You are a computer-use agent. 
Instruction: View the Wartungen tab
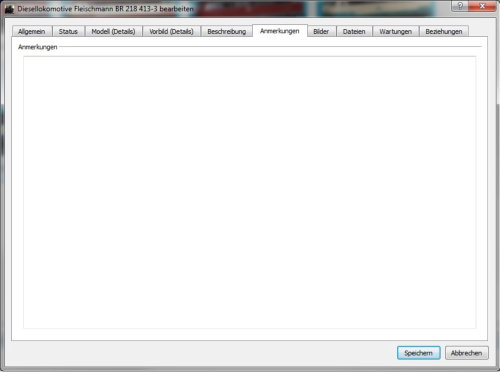(396, 31)
